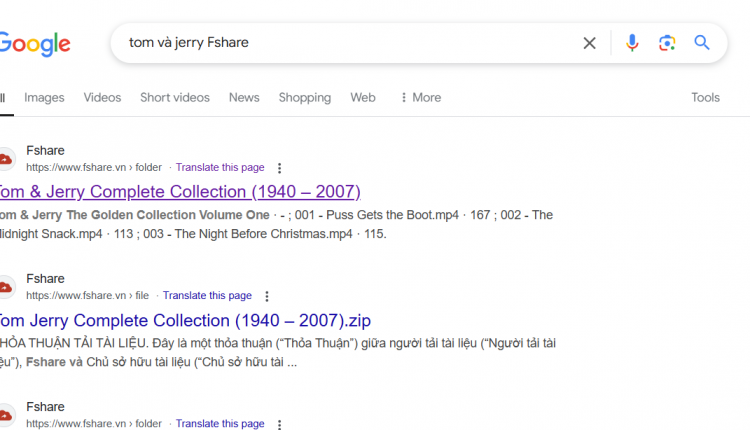Click the third result URL 'fshare.vn › folder'
Image resolution: width=750 pixels, height=430 pixels.
coord(94,424)
